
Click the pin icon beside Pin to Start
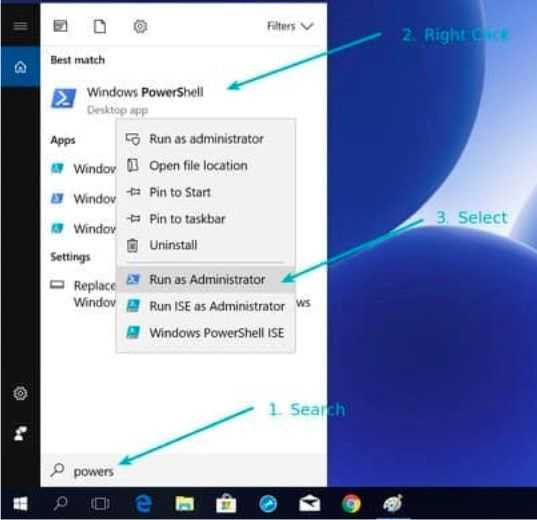(x=133, y=192)
